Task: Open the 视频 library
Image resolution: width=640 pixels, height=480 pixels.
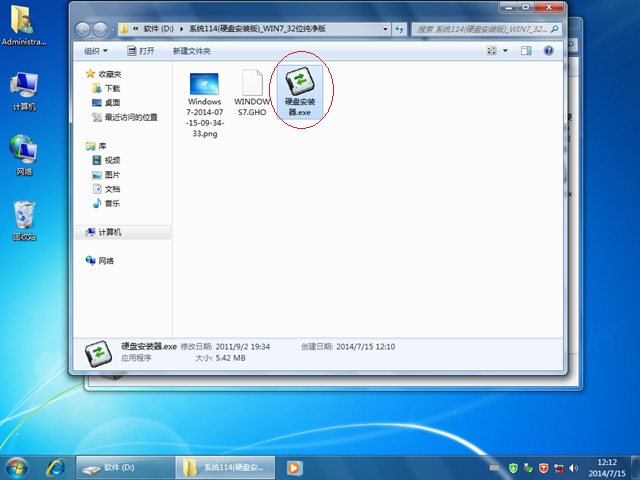Action: pos(112,160)
